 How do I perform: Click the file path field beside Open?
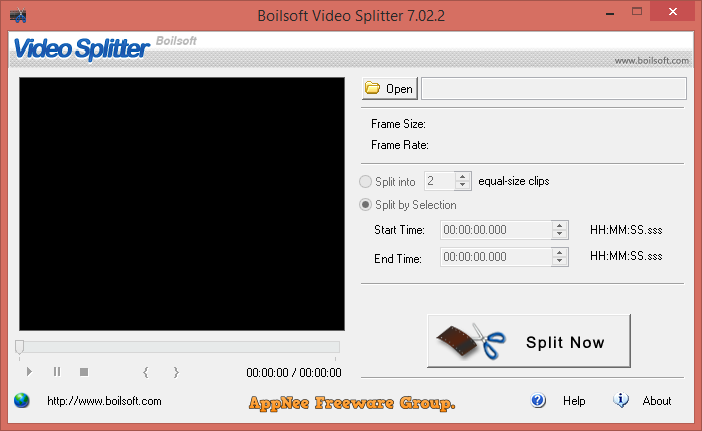554,88
